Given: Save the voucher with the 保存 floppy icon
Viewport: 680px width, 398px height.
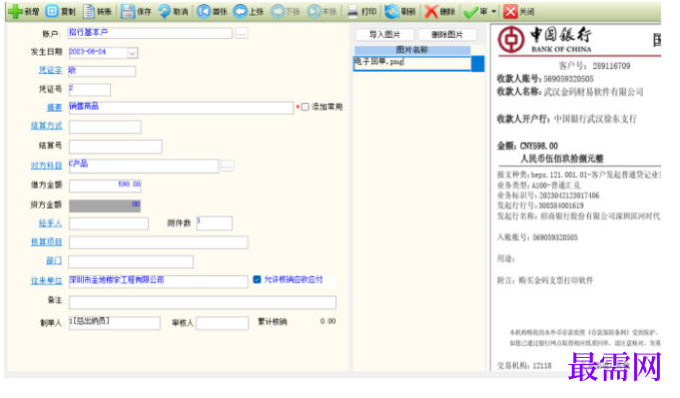Looking at the screenshot, I should pyautogui.click(x=128, y=11).
